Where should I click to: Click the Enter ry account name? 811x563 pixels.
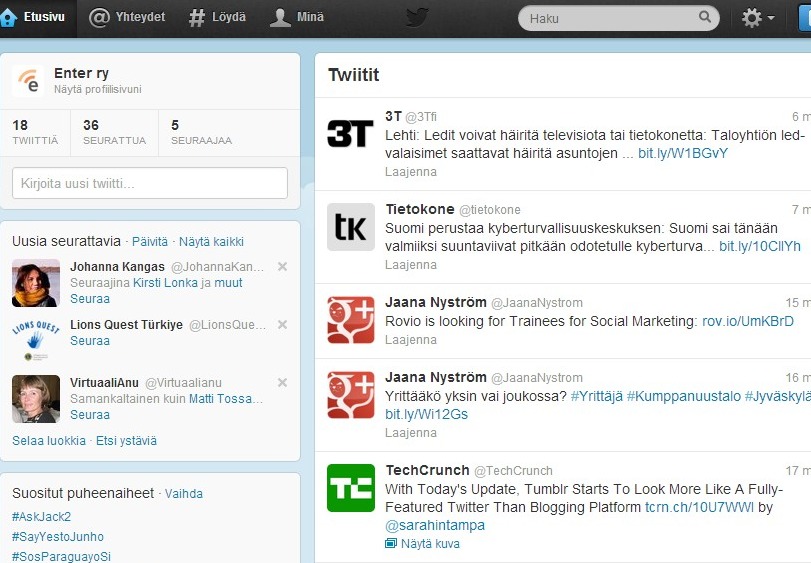[81, 73]
